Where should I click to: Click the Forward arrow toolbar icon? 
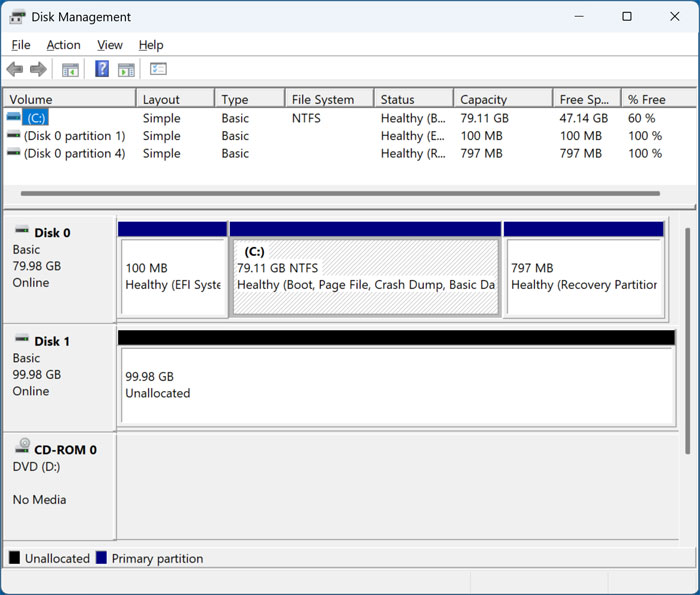tap(38, 69)
